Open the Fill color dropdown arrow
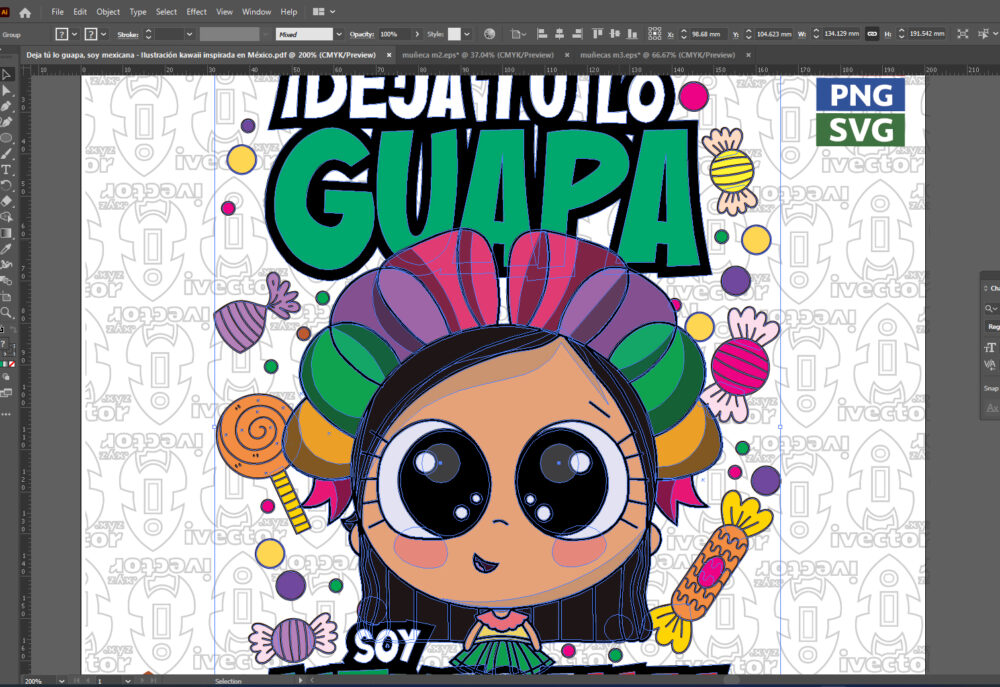 pos(74,34)
